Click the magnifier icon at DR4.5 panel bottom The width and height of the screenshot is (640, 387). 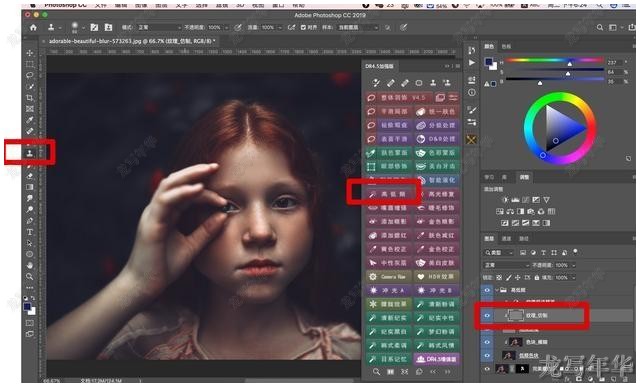coord(376,372)
